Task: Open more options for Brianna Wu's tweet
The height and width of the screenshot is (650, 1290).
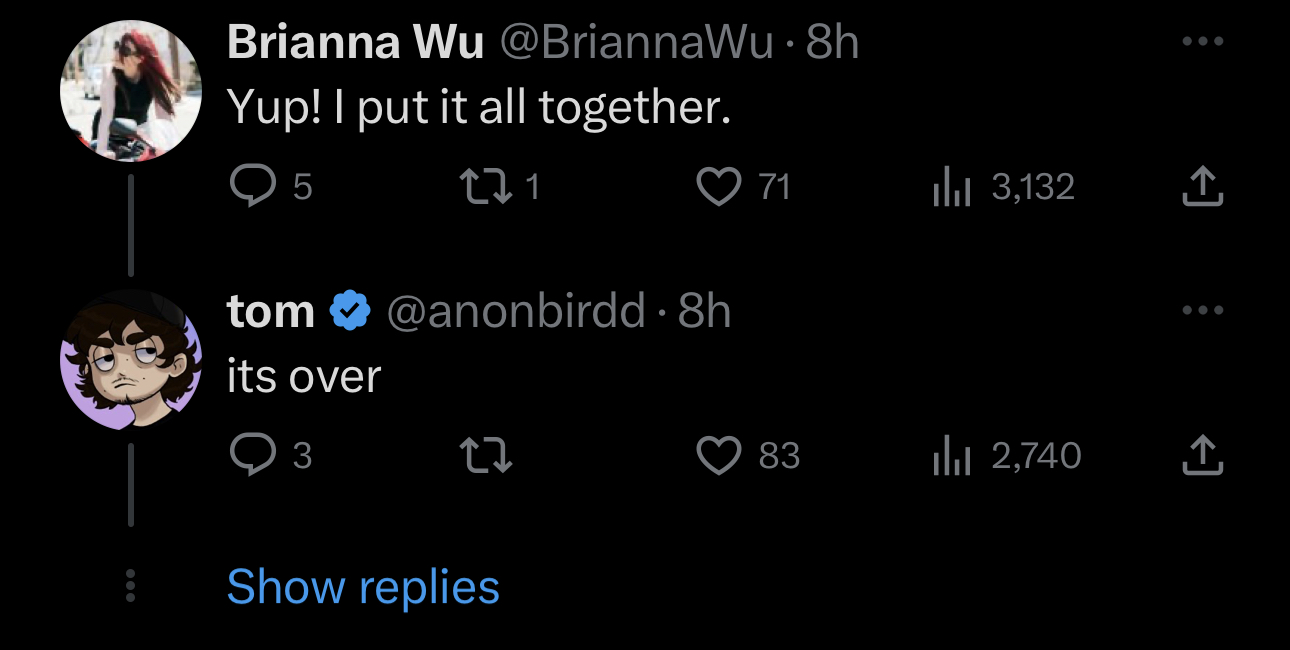Action: [1202, 42]
